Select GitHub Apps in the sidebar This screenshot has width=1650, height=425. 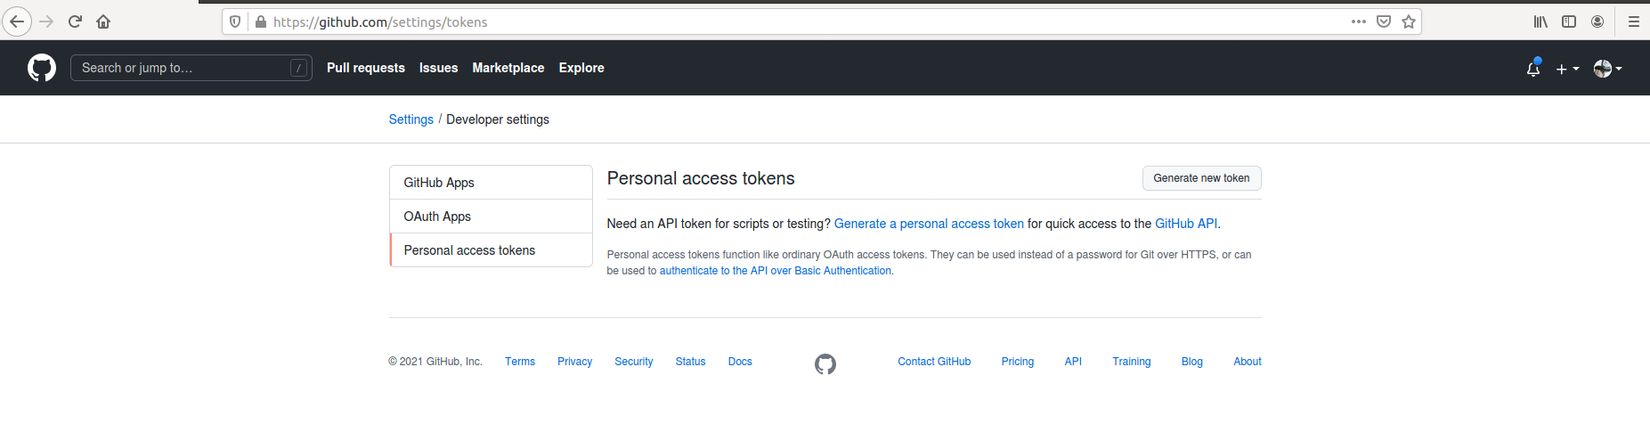point(439,183)
